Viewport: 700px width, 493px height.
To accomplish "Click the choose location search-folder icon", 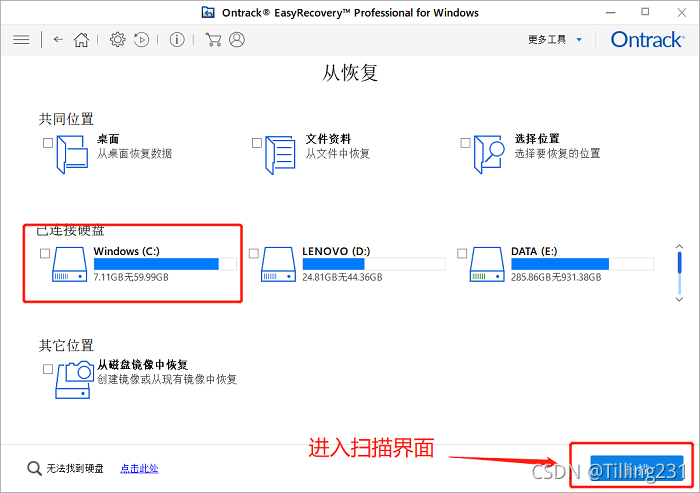I will pyautogui.click(x=489, y=155).
